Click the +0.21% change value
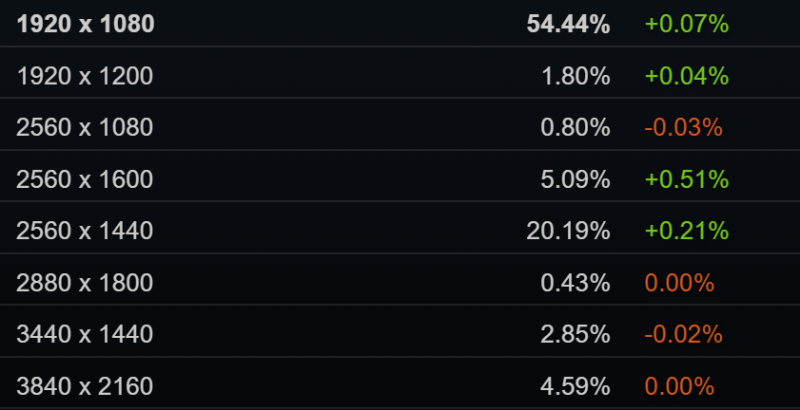Viewport: 800px width, 410px height. 686,232
